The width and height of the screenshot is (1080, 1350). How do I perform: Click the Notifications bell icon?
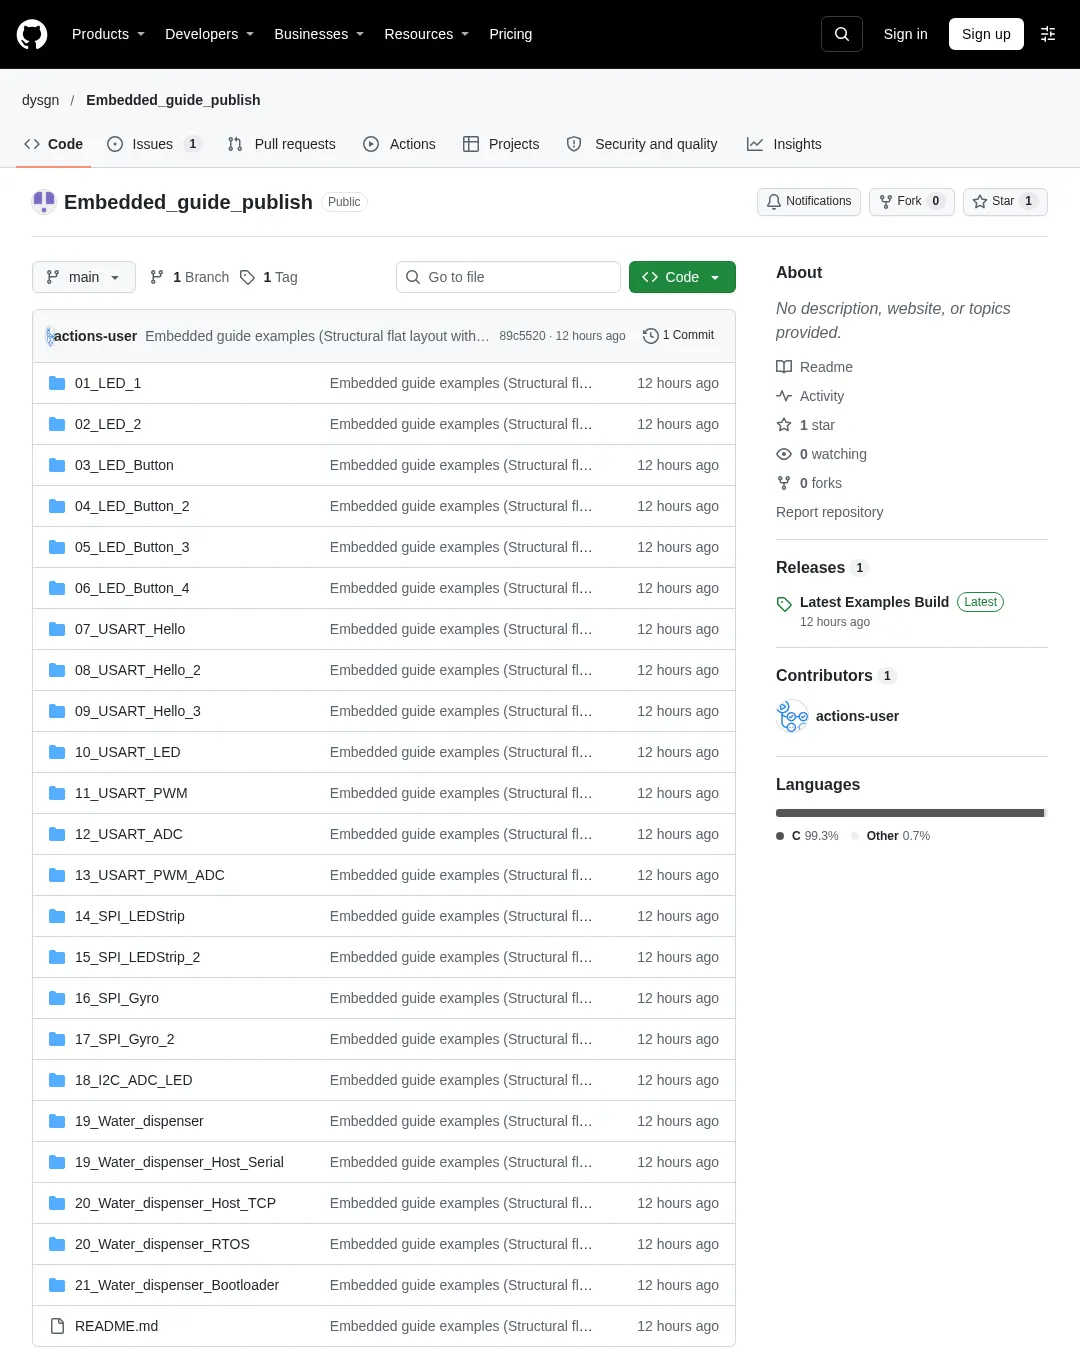774,202
